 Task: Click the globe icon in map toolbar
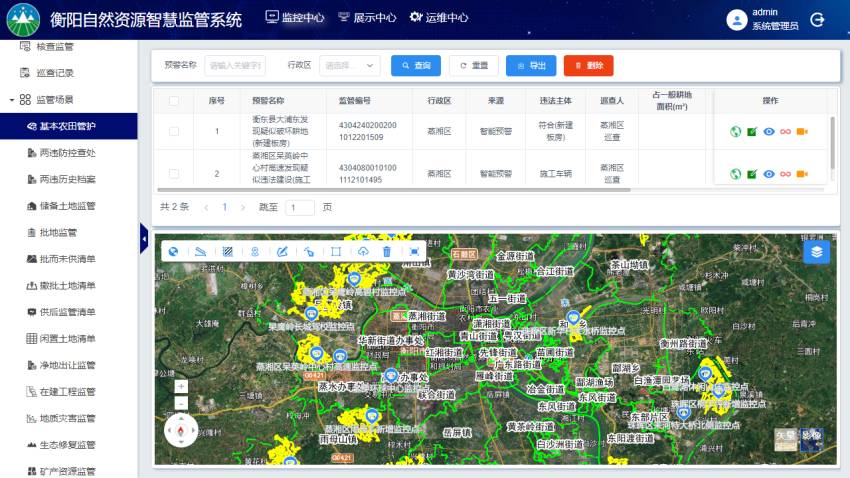(x=173, y=251)
